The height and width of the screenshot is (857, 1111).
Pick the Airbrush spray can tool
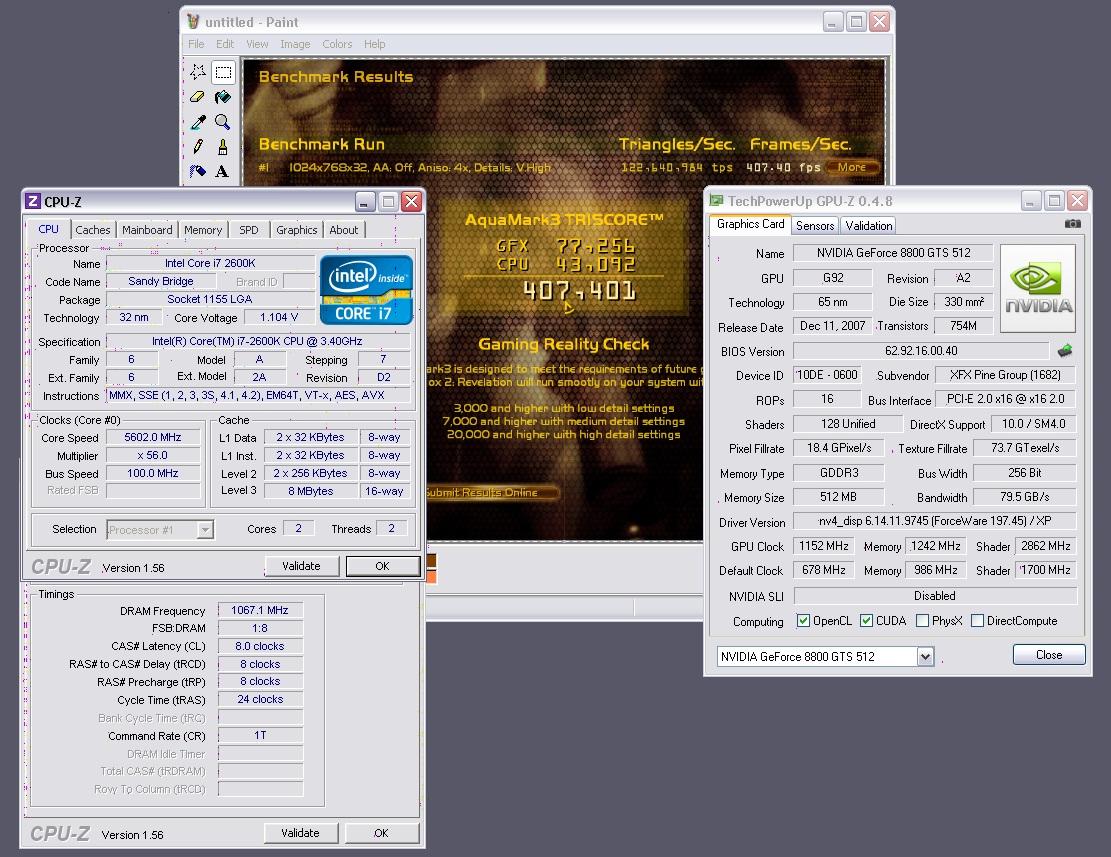pos(198,171)
